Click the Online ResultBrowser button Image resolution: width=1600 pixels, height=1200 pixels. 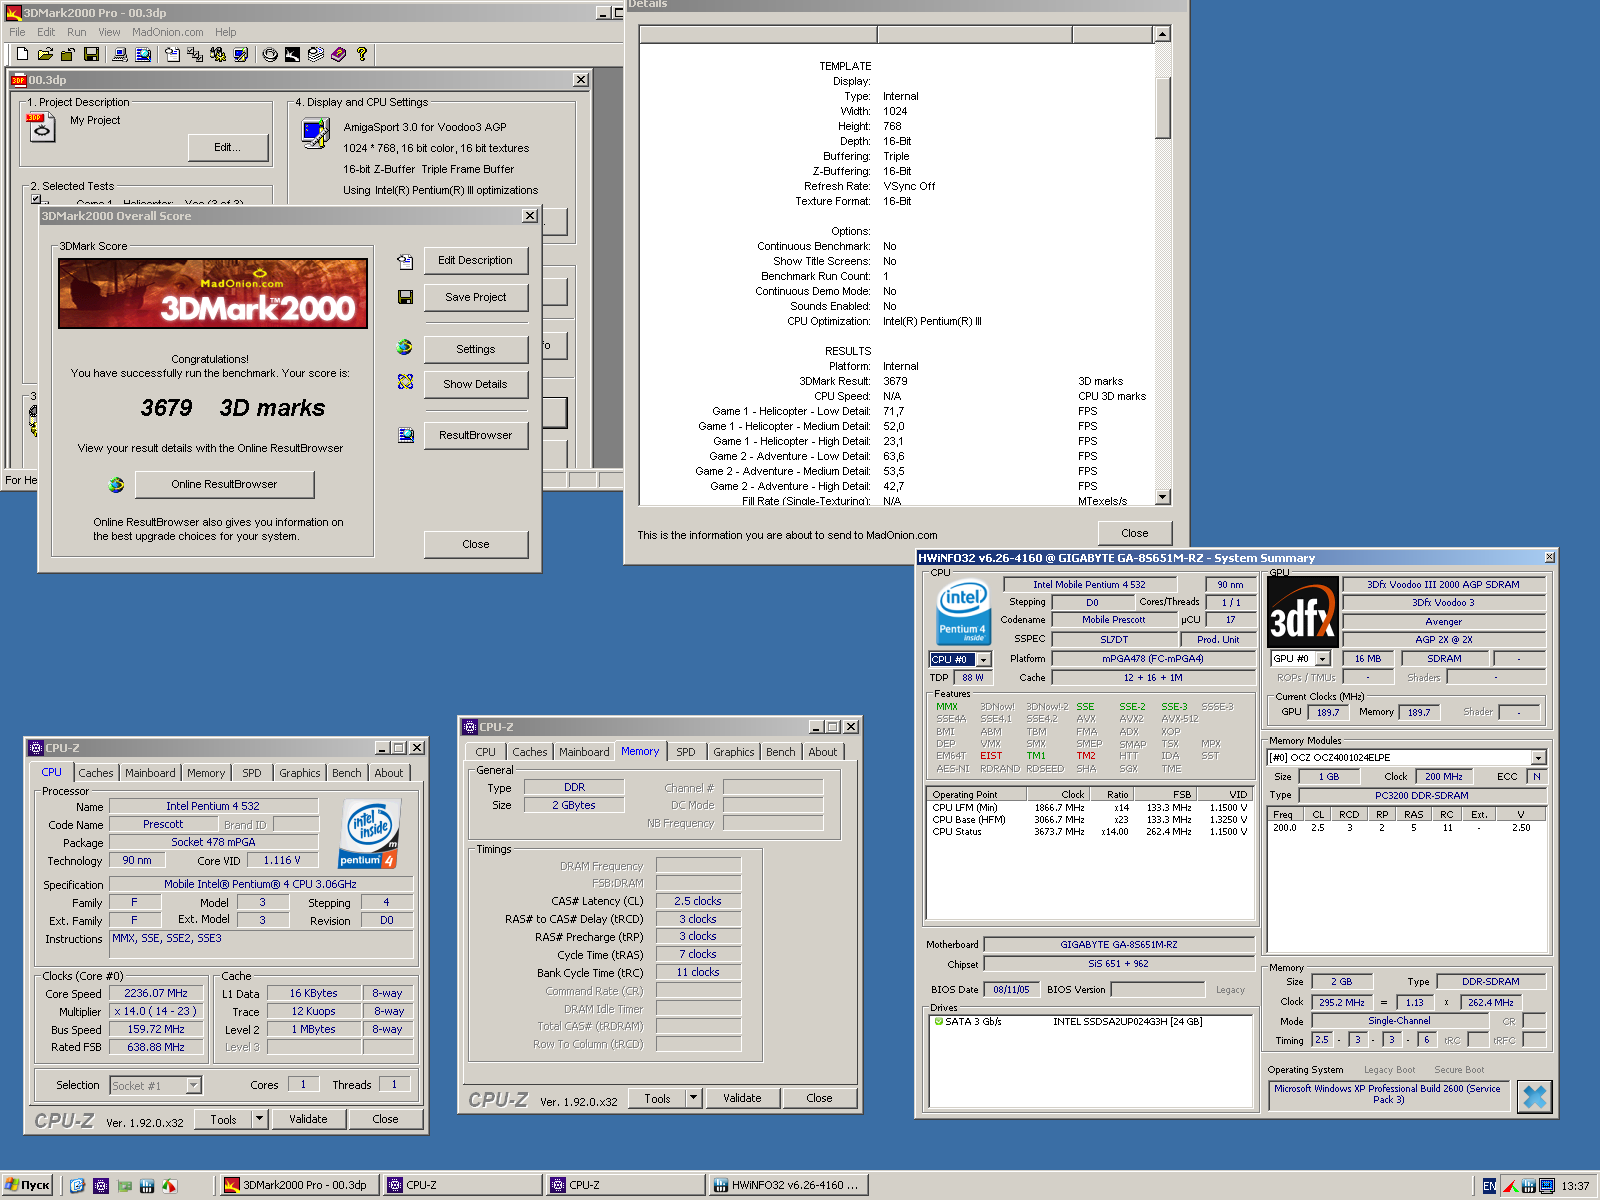tap(224, 484)
